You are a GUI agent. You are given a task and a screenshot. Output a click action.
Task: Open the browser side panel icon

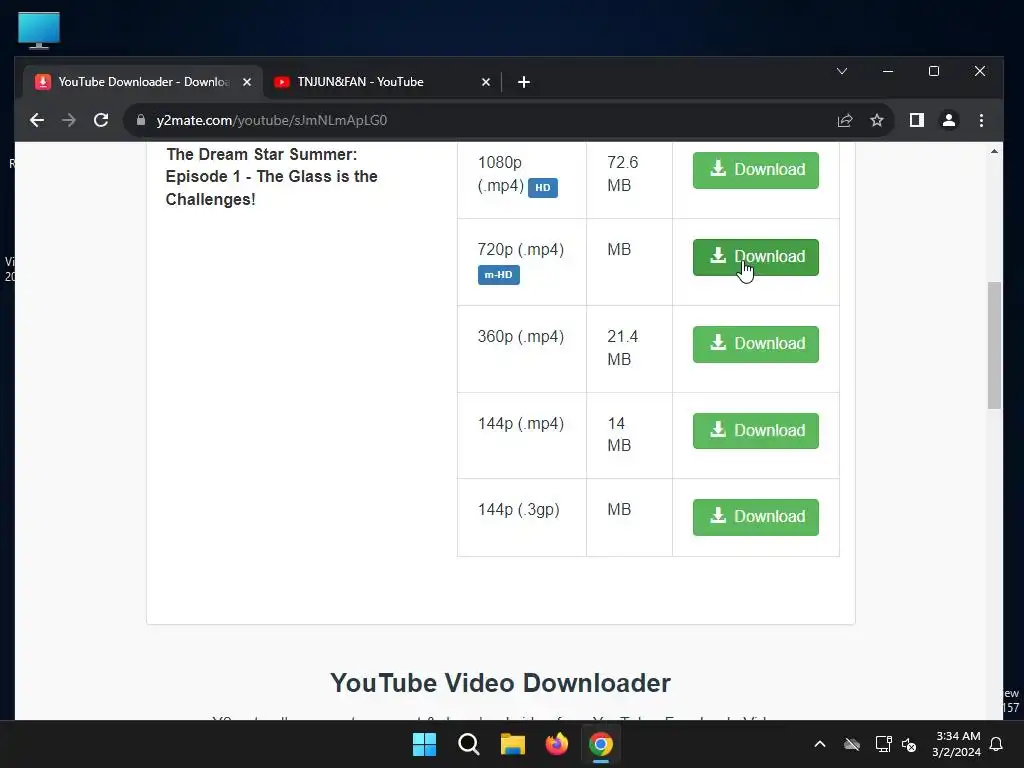[x=917, y=120]
